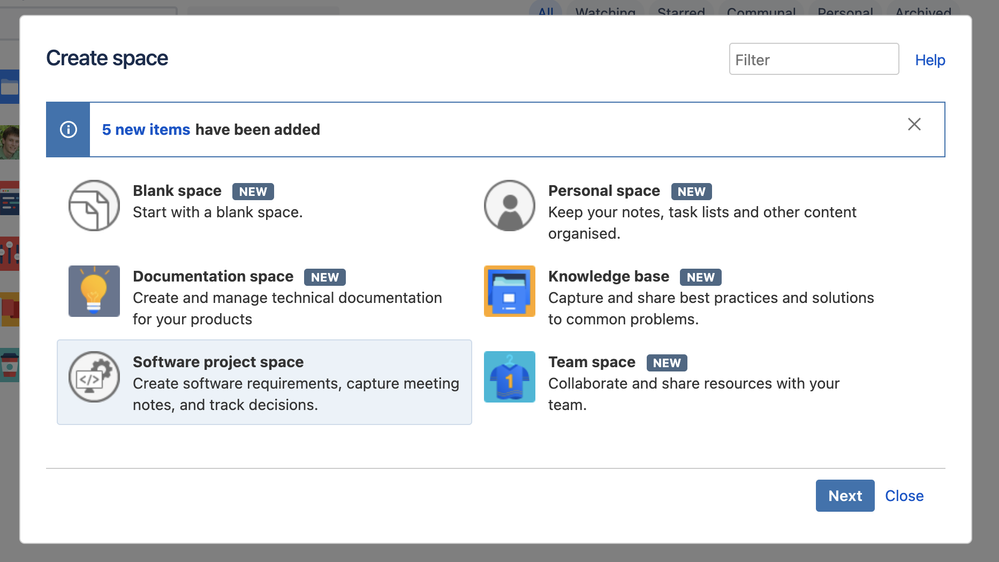Click the Personal space avatar icon
The height and width of the screenshot is (562, 999).
coord(509,205)
